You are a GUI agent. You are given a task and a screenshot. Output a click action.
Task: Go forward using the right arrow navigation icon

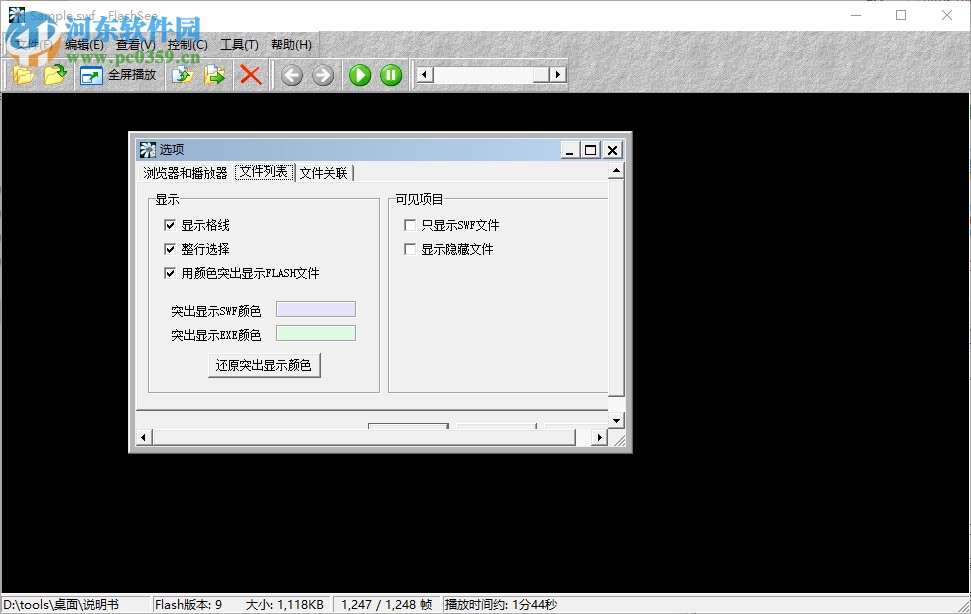click(x=321, y=74)
